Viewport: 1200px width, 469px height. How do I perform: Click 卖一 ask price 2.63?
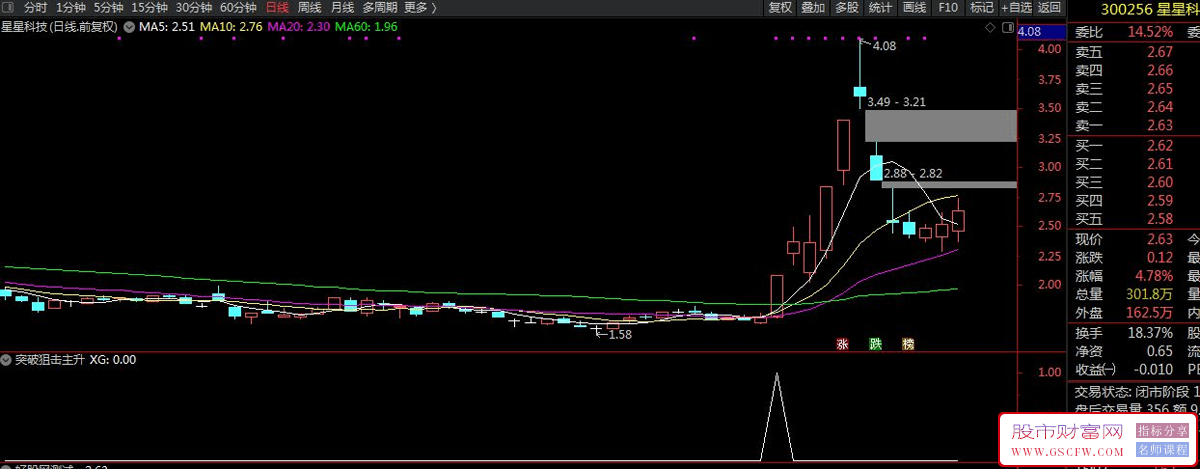coord(1159,126)
